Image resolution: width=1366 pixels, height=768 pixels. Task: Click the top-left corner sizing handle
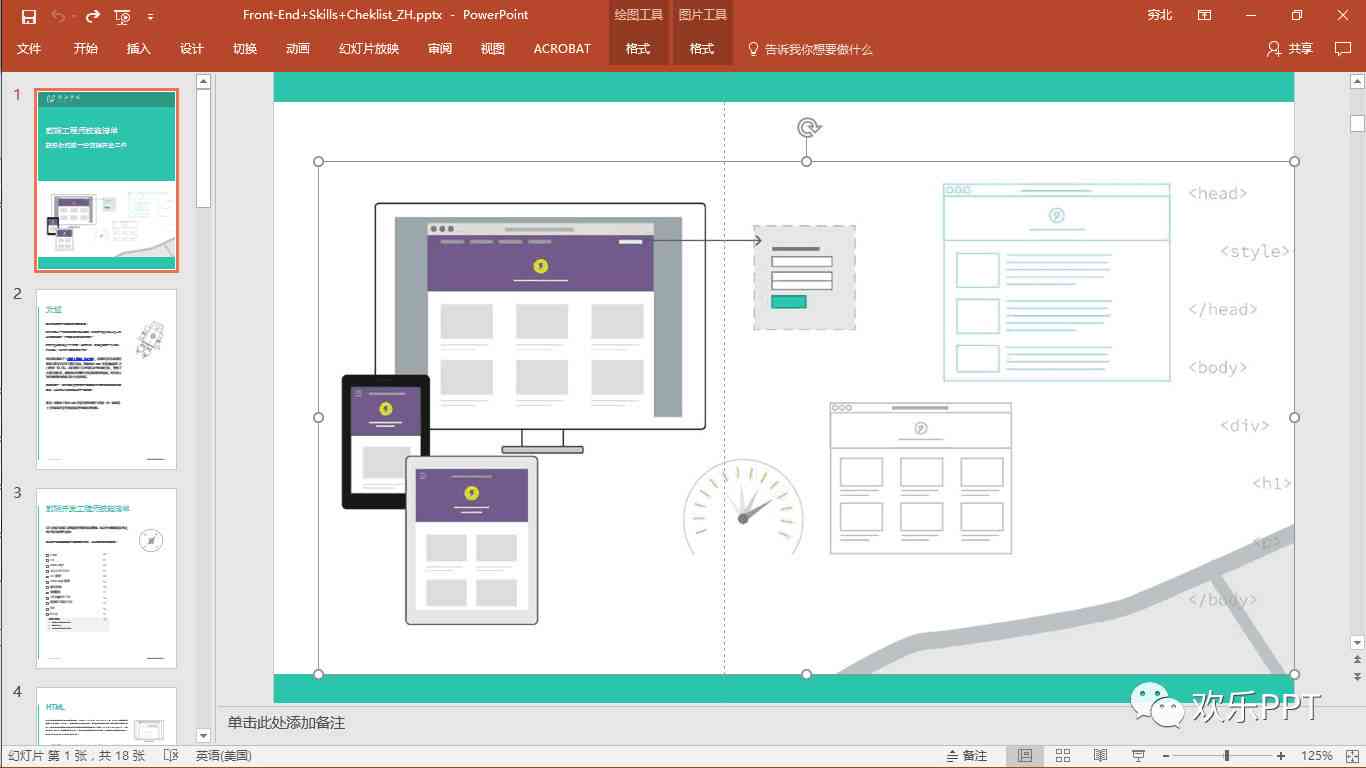pos(319,161)
